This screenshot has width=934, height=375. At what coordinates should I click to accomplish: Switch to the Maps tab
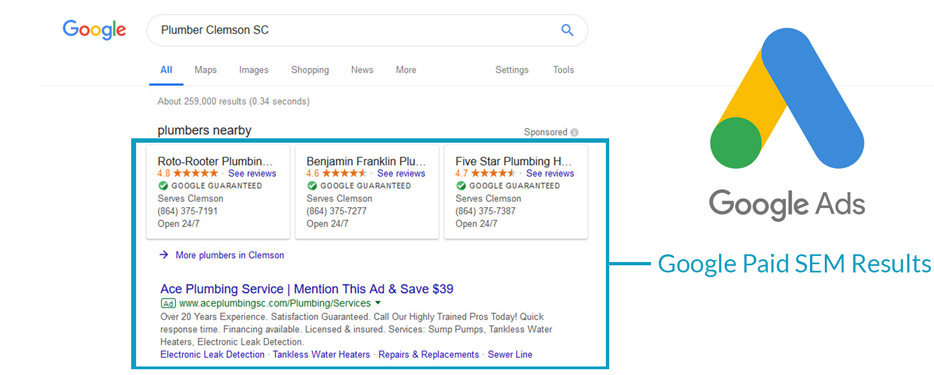click(206, 70)
